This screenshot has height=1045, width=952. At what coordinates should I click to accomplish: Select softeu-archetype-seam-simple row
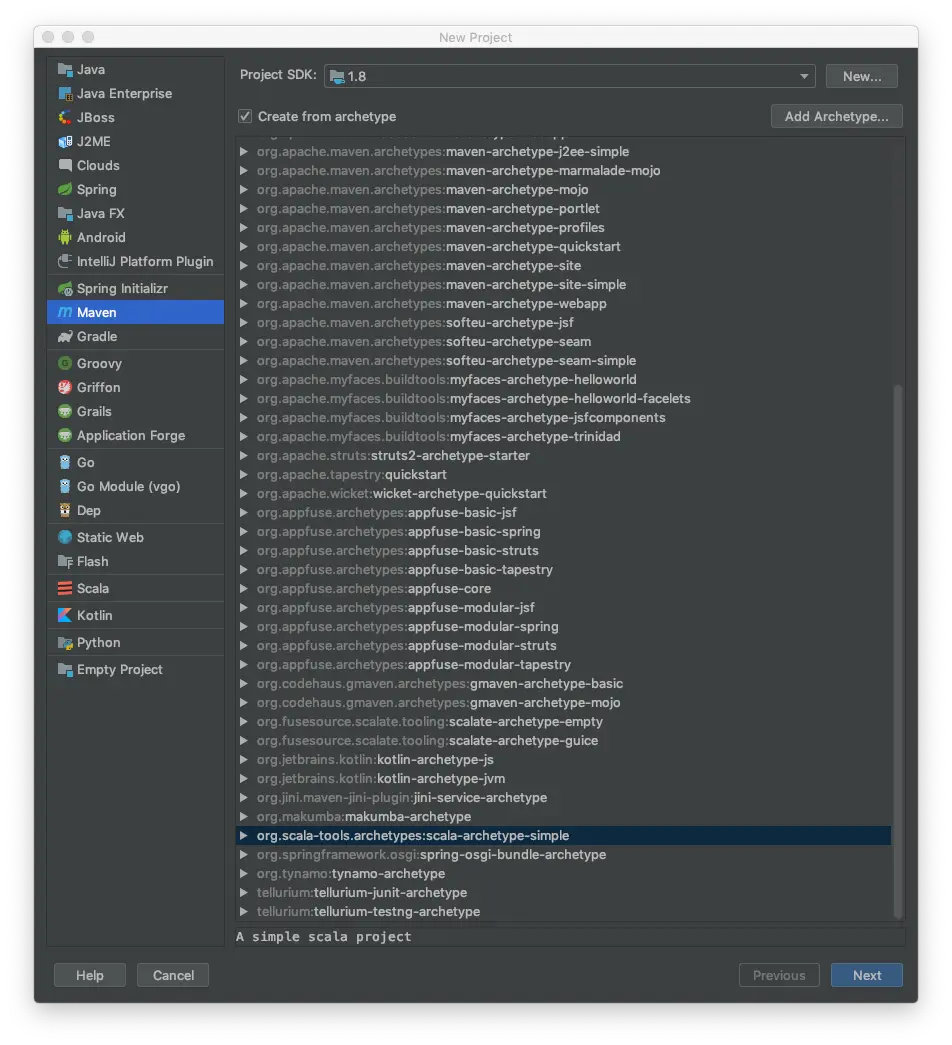coord(564,361)
